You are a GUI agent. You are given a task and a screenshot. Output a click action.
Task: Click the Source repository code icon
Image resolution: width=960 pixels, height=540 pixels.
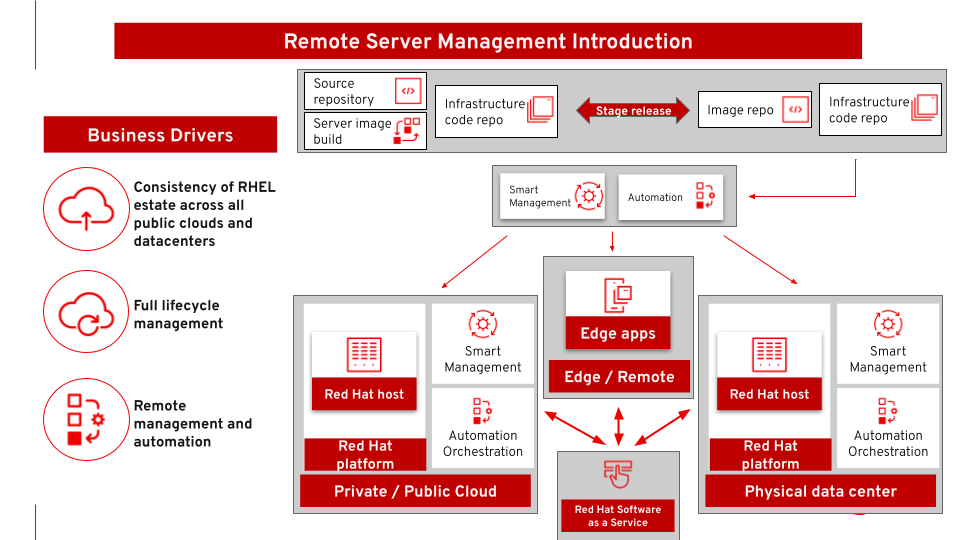pos(407,91)
